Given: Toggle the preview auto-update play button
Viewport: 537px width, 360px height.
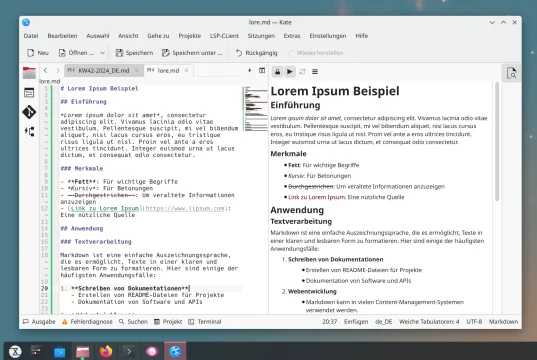Looking at the screenshot, I should pos(290,72).
